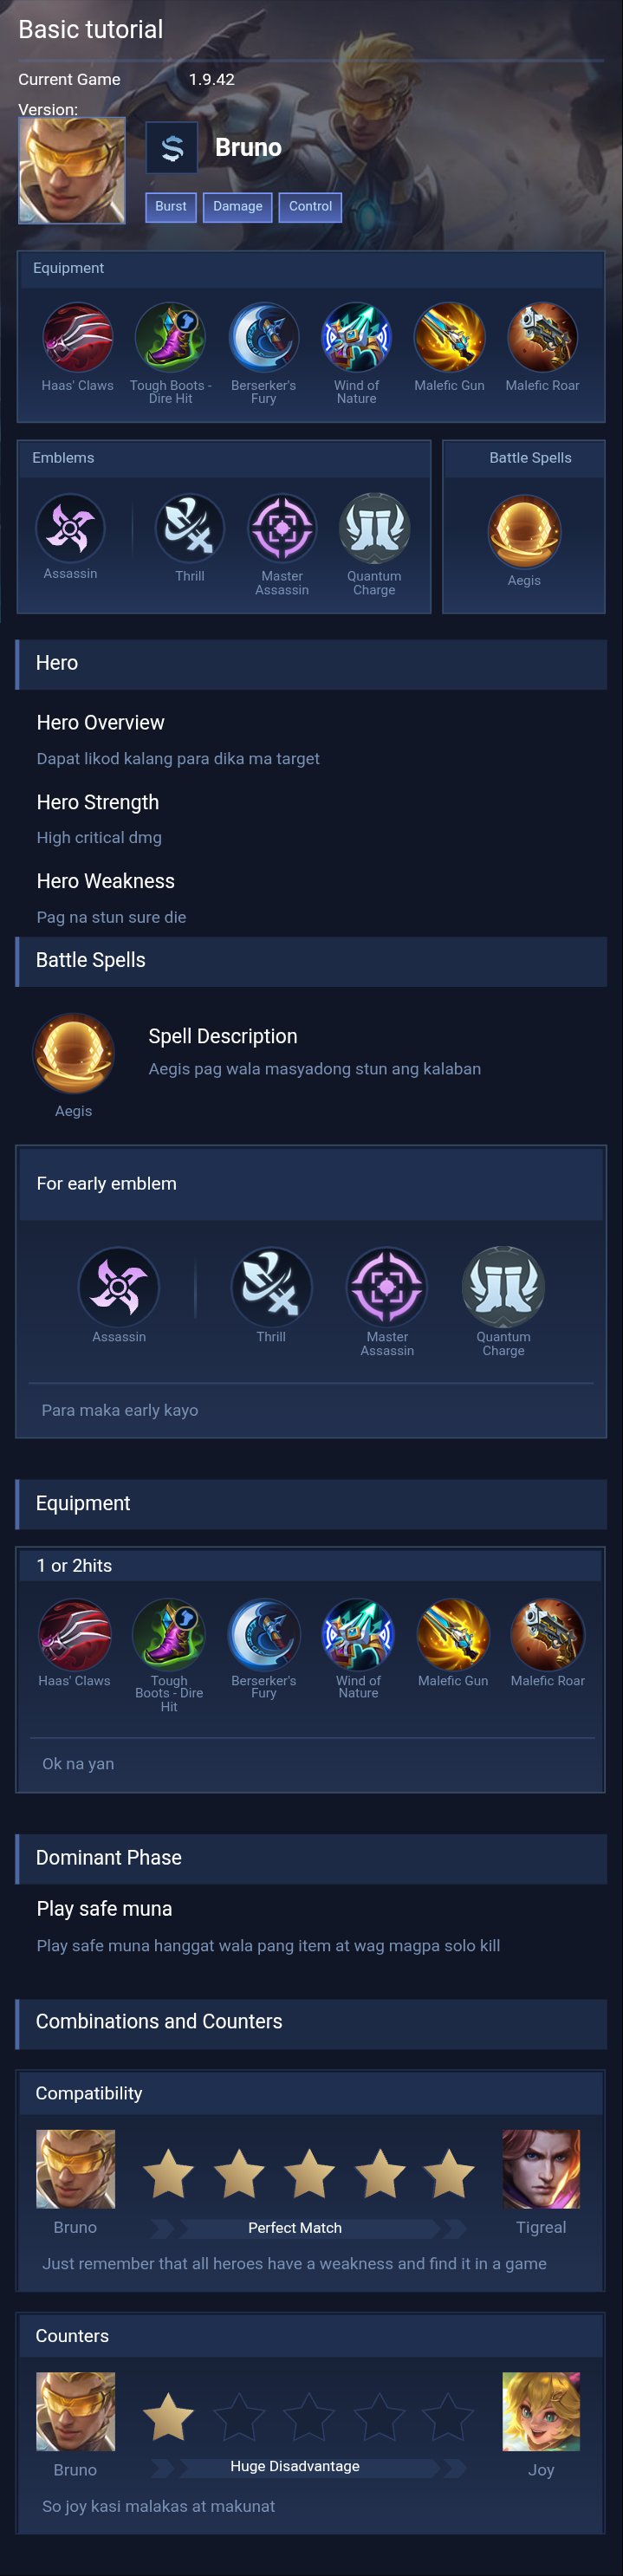Open Malefic Roar item in top Equipment row
This screenshot has height=2576, width=623.
click(x=542, y=338)
